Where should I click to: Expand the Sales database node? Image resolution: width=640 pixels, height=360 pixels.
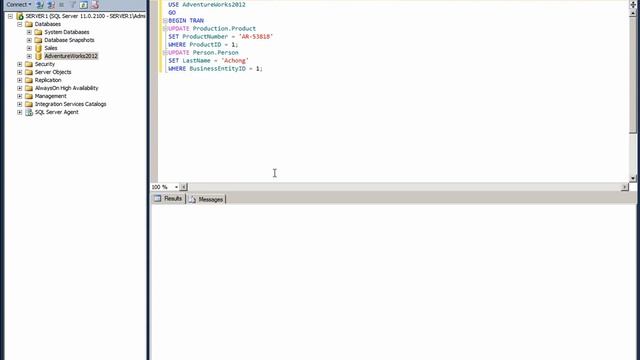[29, 48]
